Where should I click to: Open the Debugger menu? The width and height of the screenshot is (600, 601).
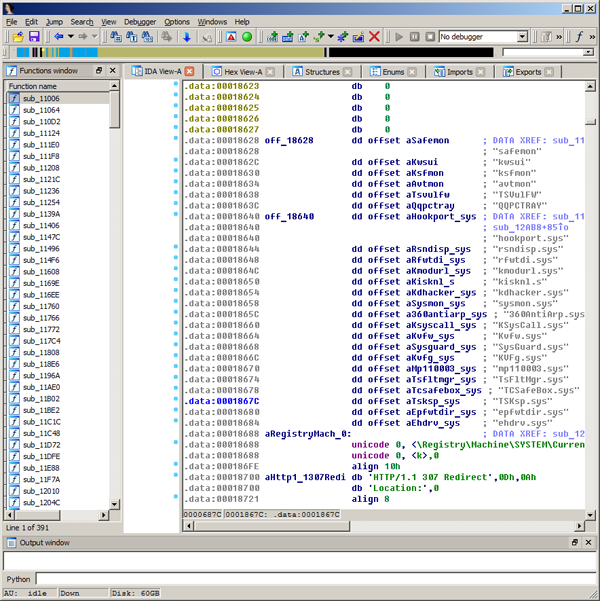coord(140,21)
